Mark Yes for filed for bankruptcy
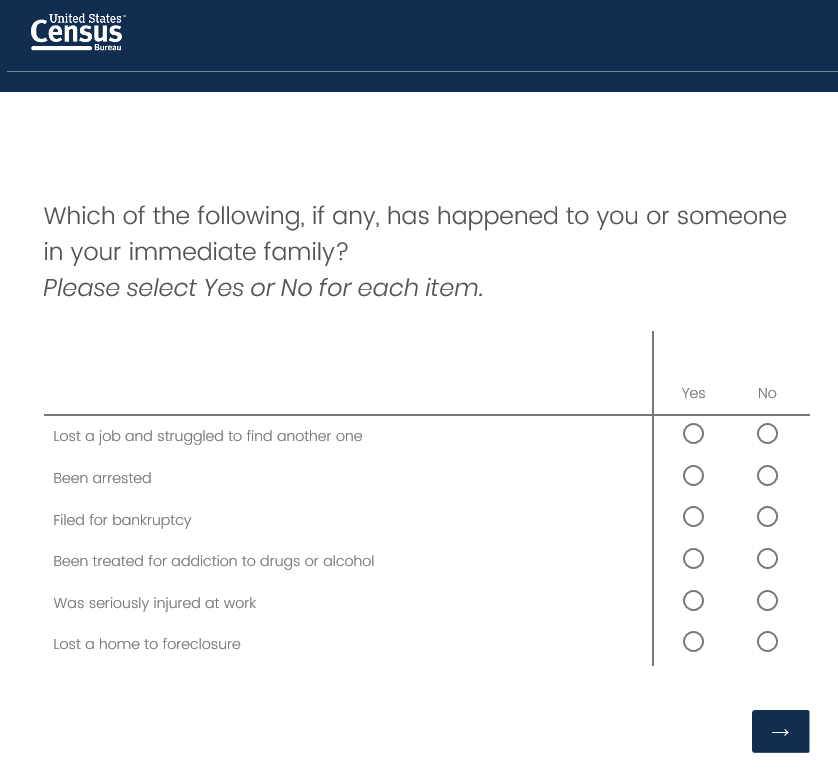 (693, 517)
